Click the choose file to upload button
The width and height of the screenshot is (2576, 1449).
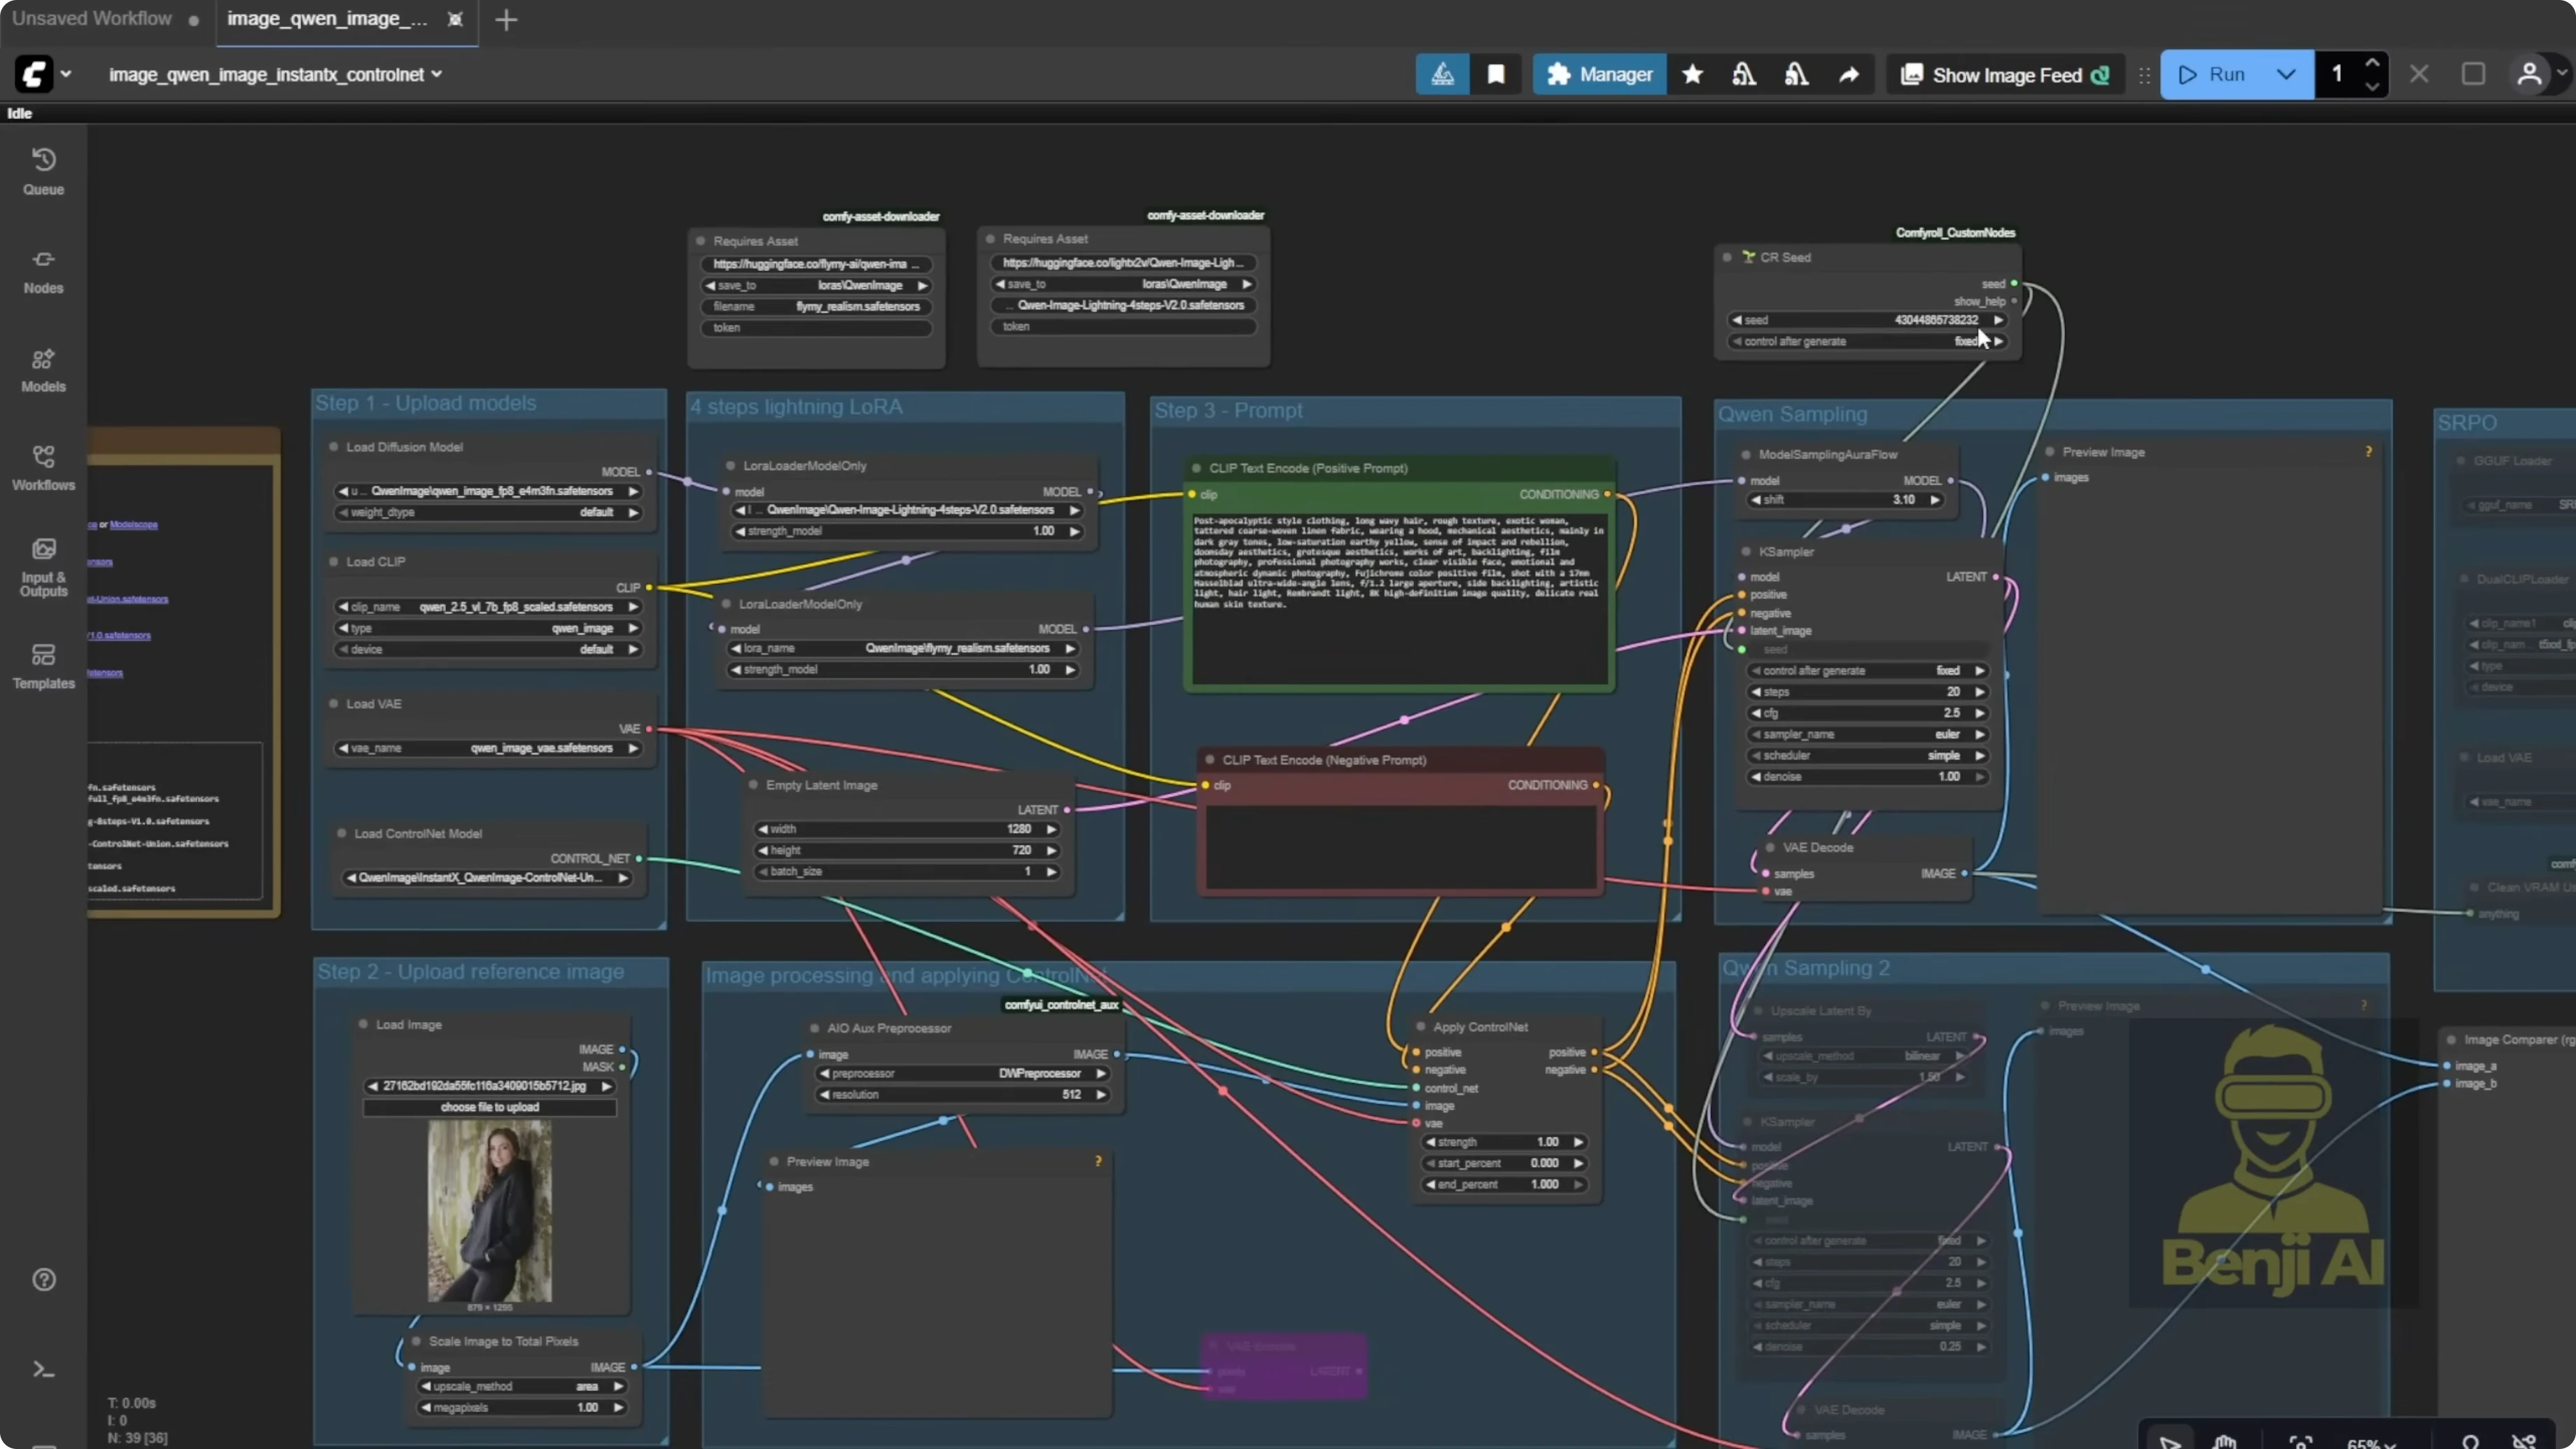pyautogui.click(x=491, y=1107)
